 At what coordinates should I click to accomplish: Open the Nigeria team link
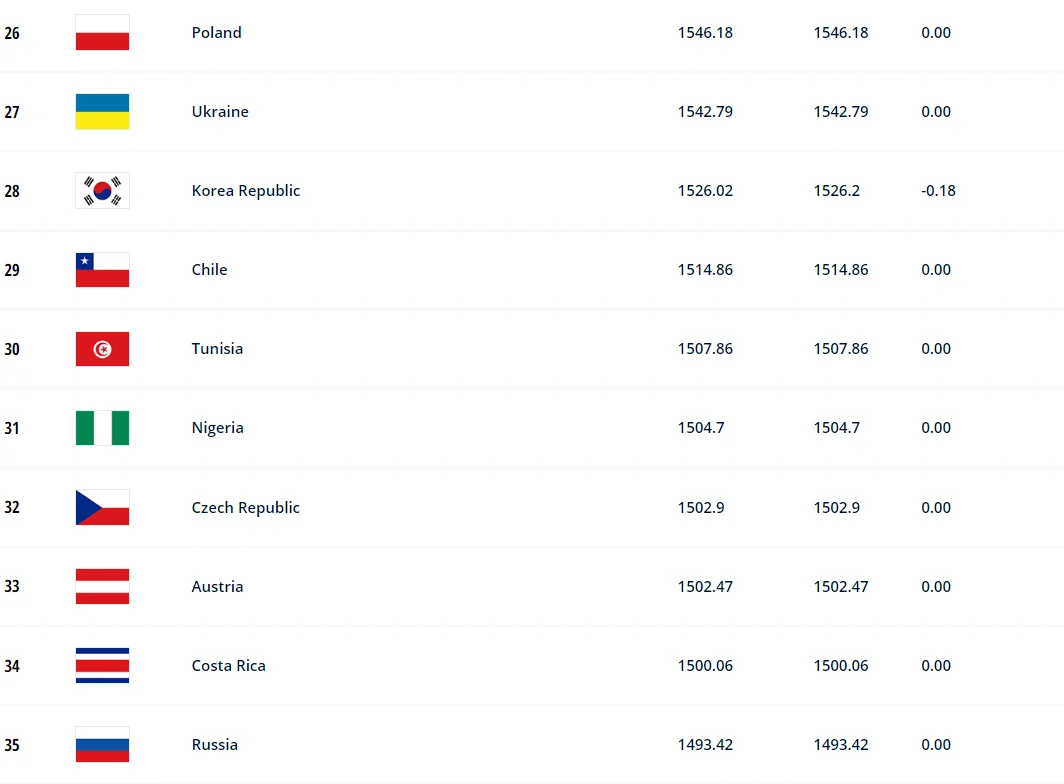point(218,428)
